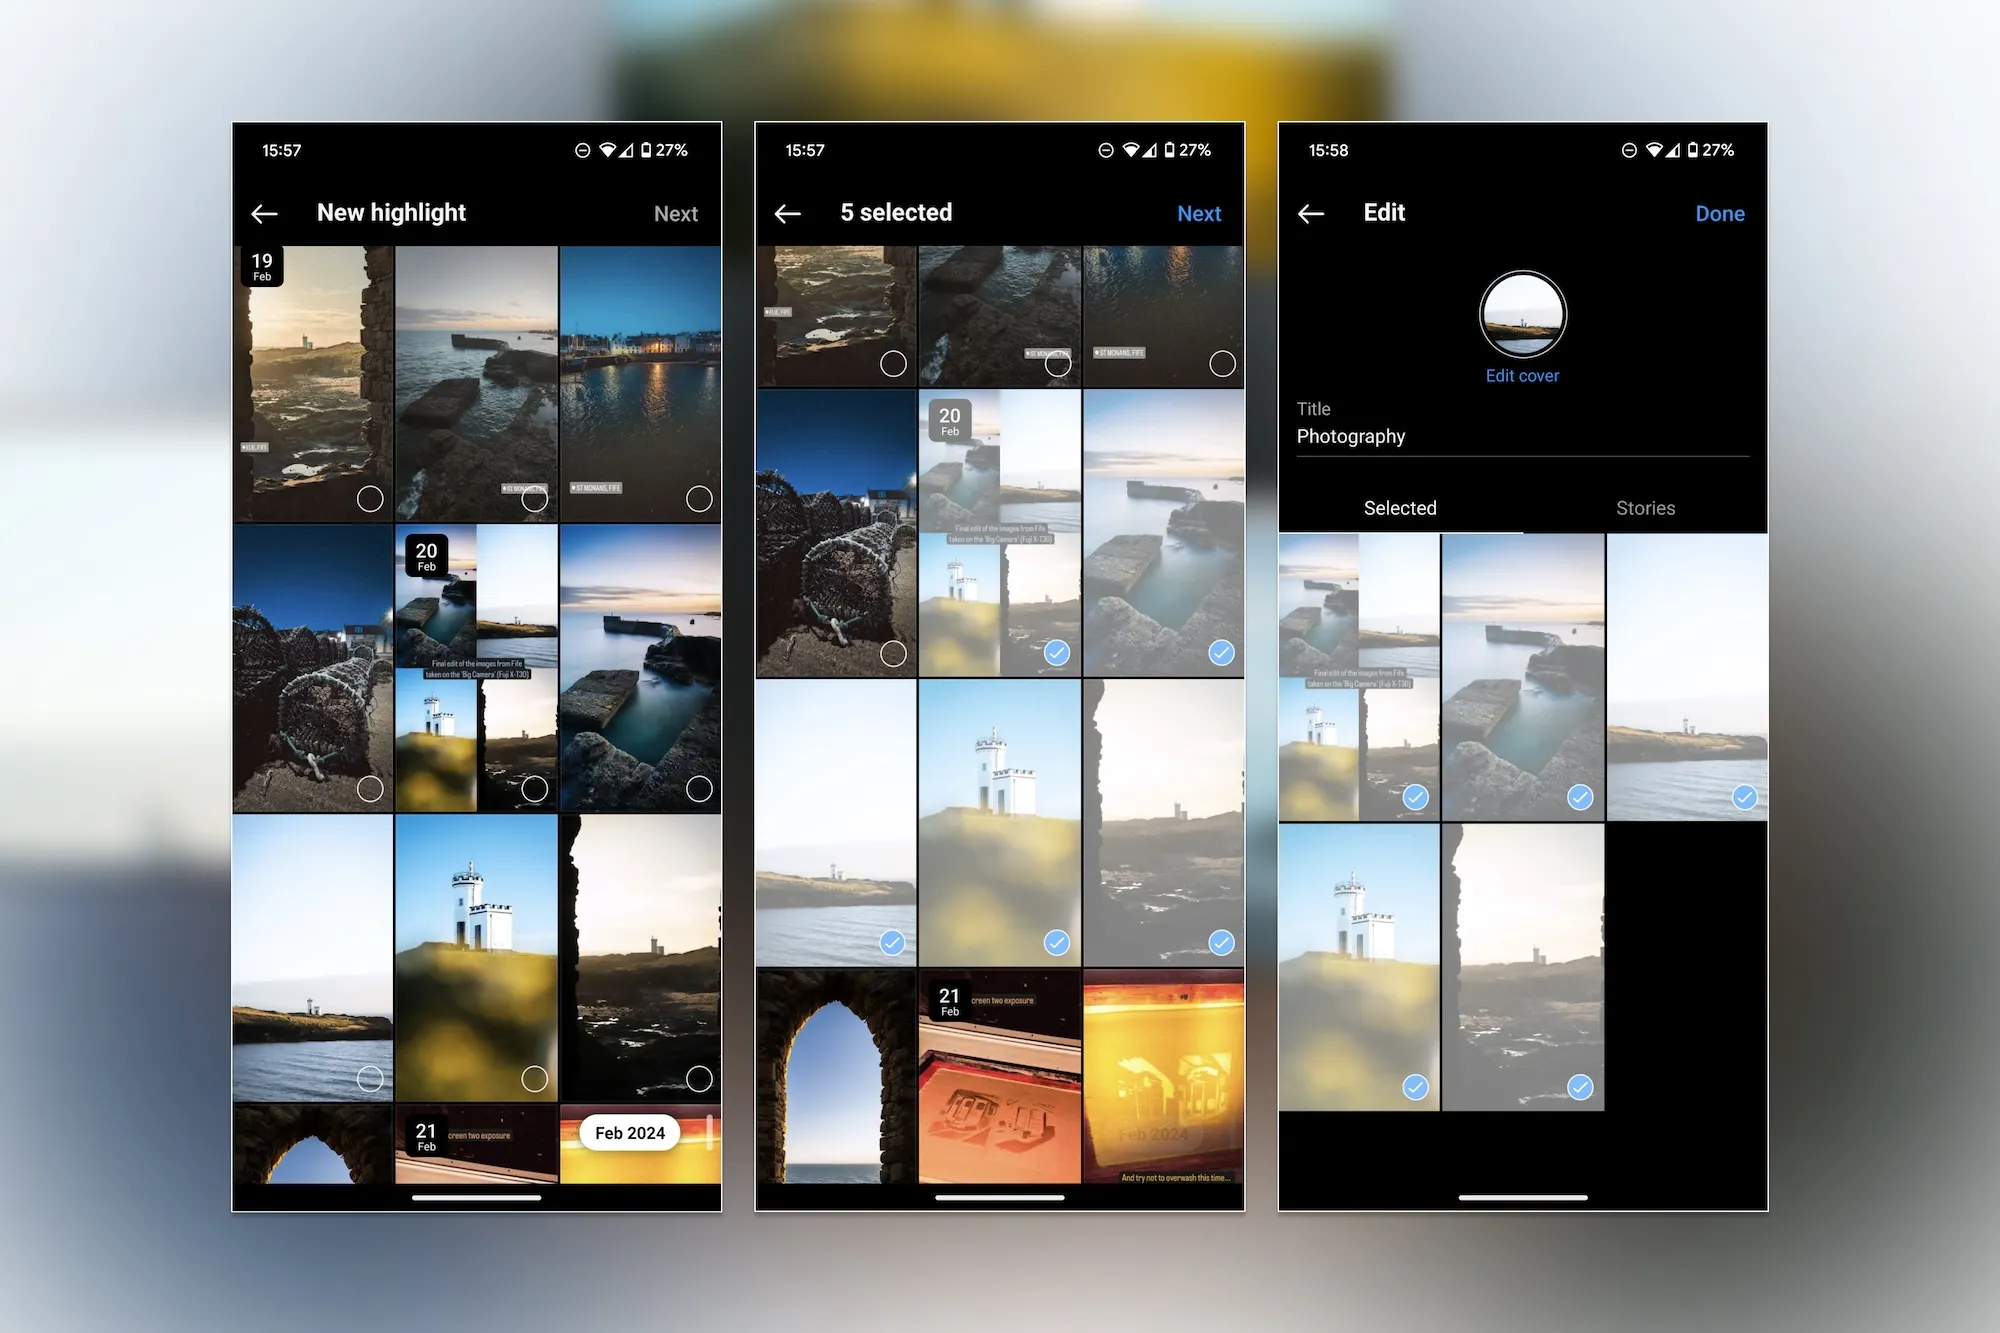The width and height of the screenshot is (2000, 1333).
Task: Tap back arrow on New highlight screen
Action: click(264, 214)
